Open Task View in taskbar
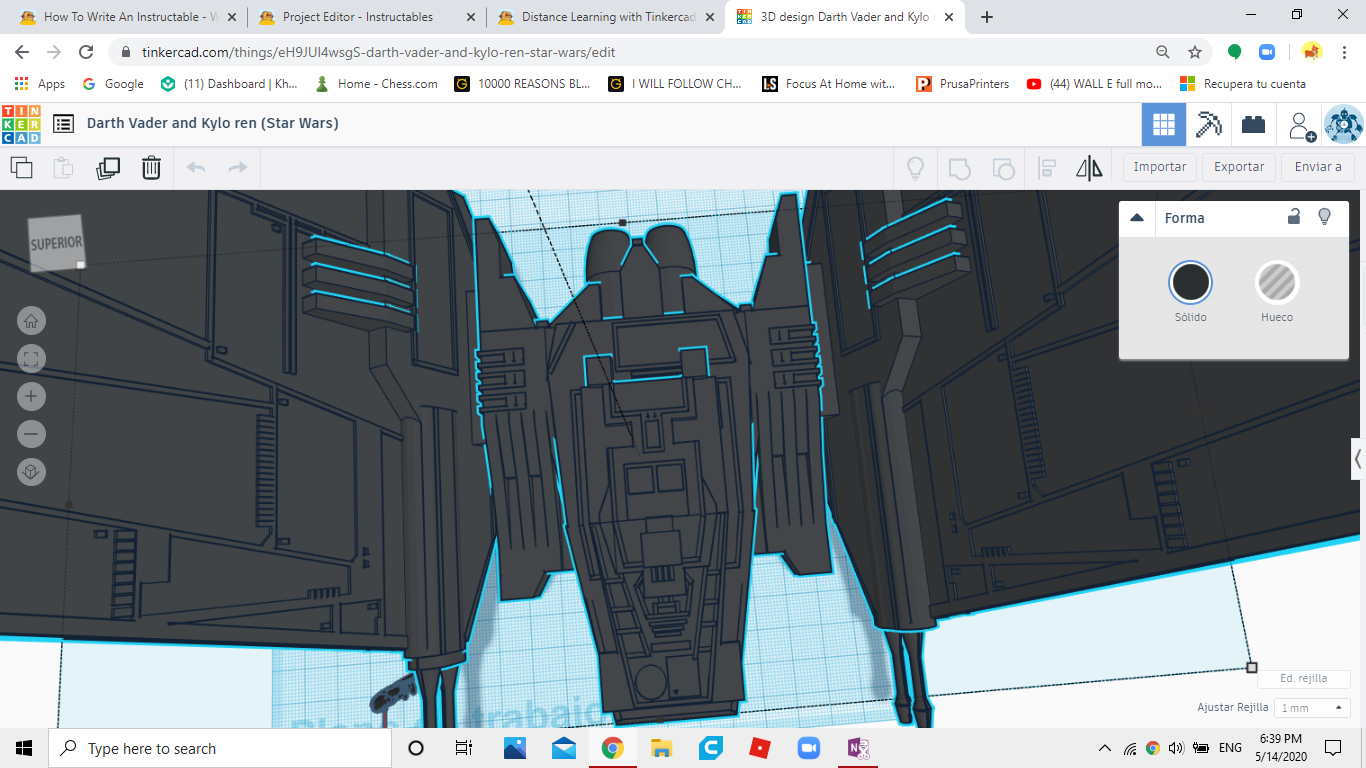The height and width of the screenshot is (768, 1366). click(464, 748)
